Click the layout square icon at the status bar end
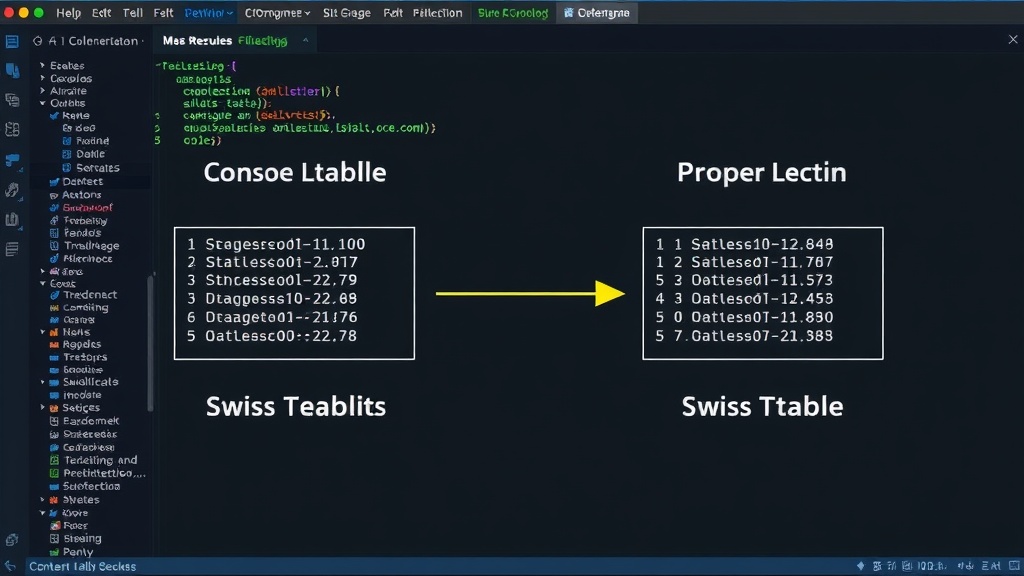This screenshot has height=576, width=1024. point(1014,566)
